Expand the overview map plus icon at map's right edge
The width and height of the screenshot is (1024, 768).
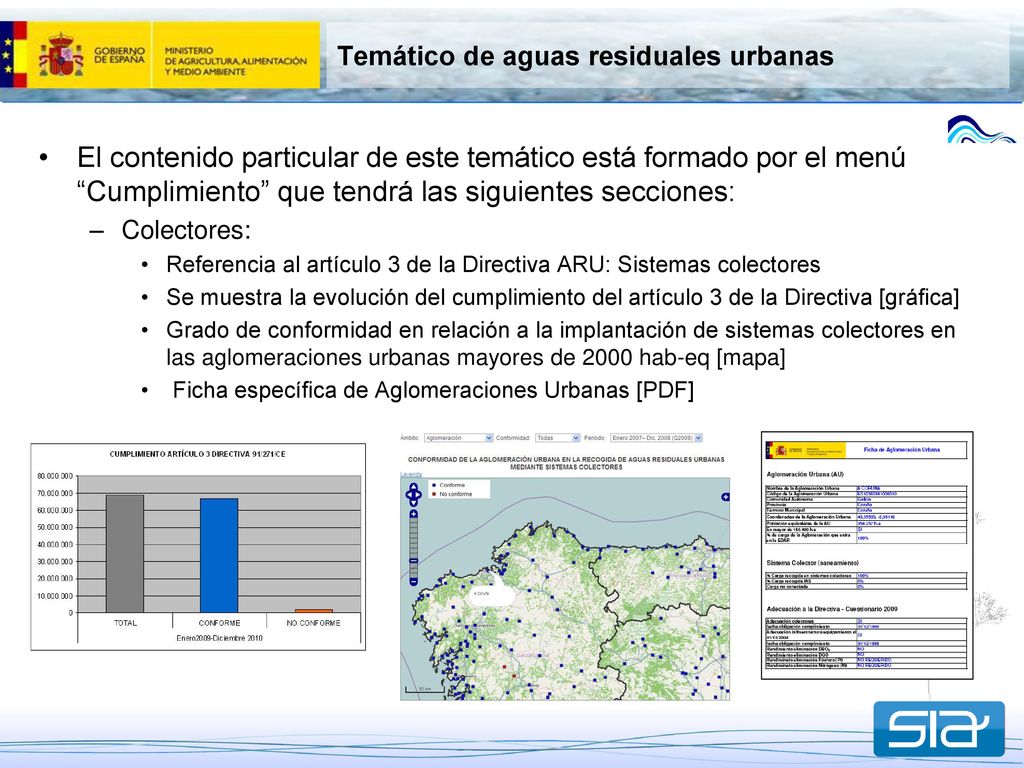tap(725, 497)
